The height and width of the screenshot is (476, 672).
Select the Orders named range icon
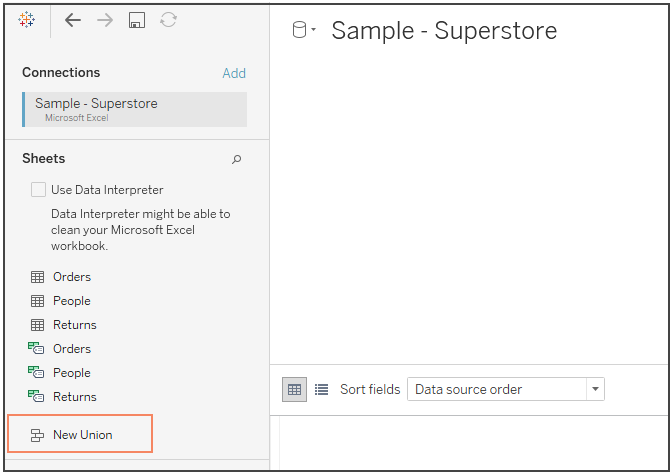(x=36, y=348)
